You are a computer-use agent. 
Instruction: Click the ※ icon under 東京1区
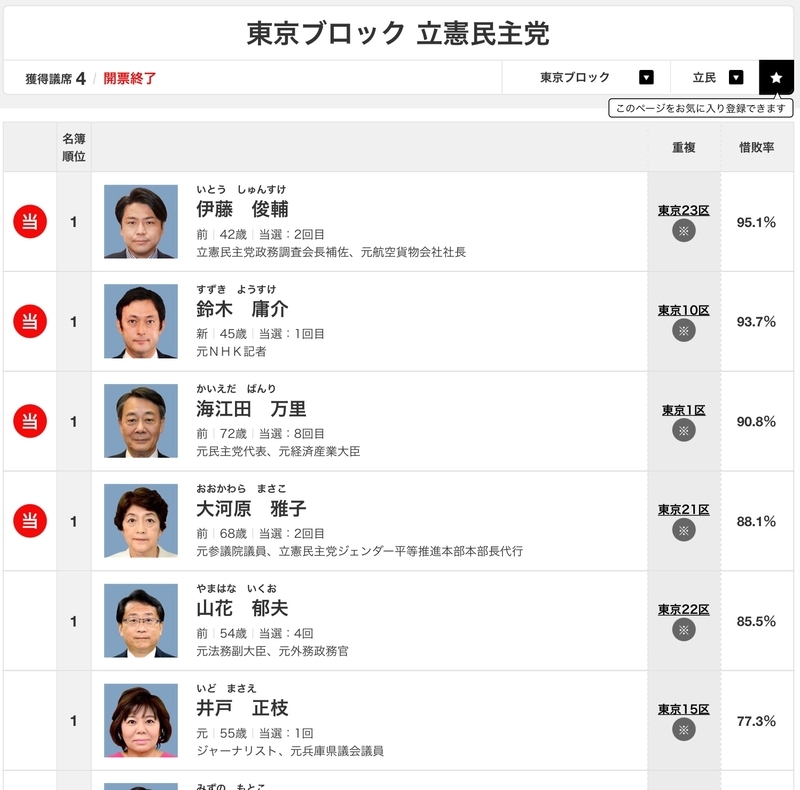684,430
